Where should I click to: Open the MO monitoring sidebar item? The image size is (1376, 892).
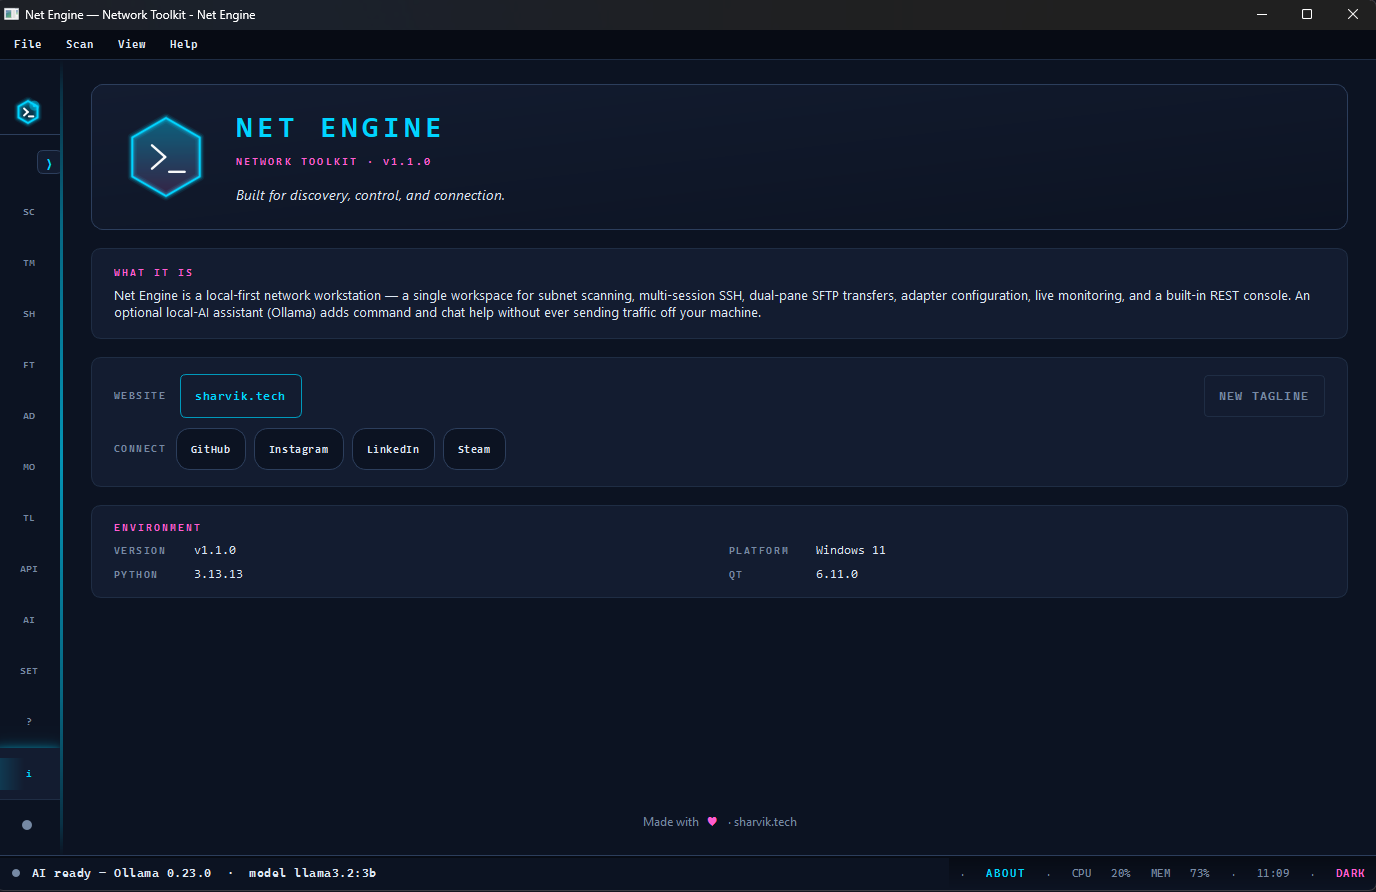click(x=29, y=467)
